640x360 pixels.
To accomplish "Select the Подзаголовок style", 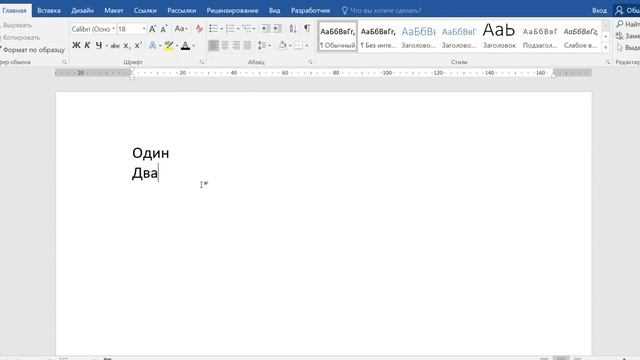I will (x=540, y=37).
